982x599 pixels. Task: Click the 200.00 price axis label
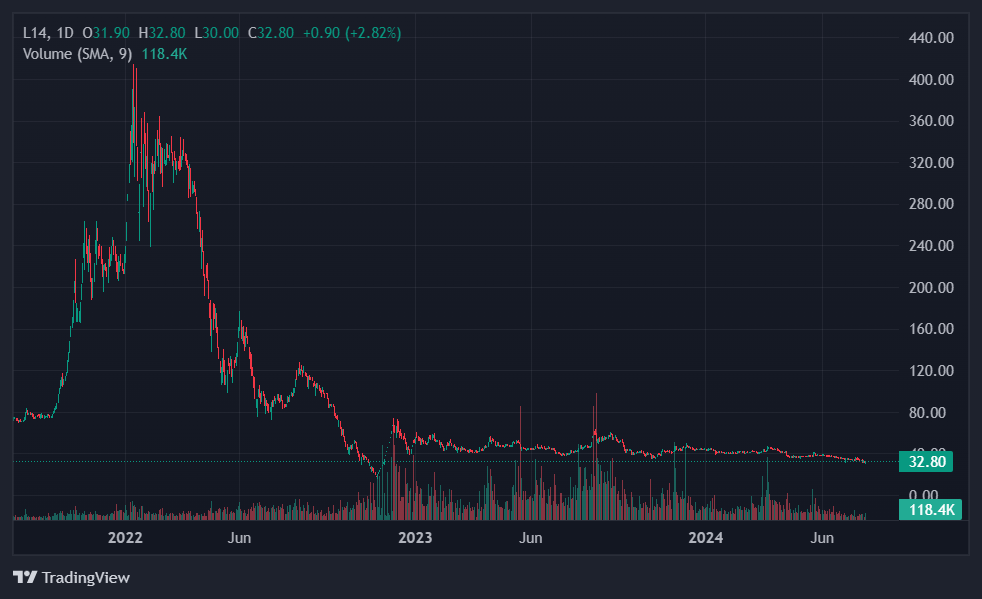point(930,288)
